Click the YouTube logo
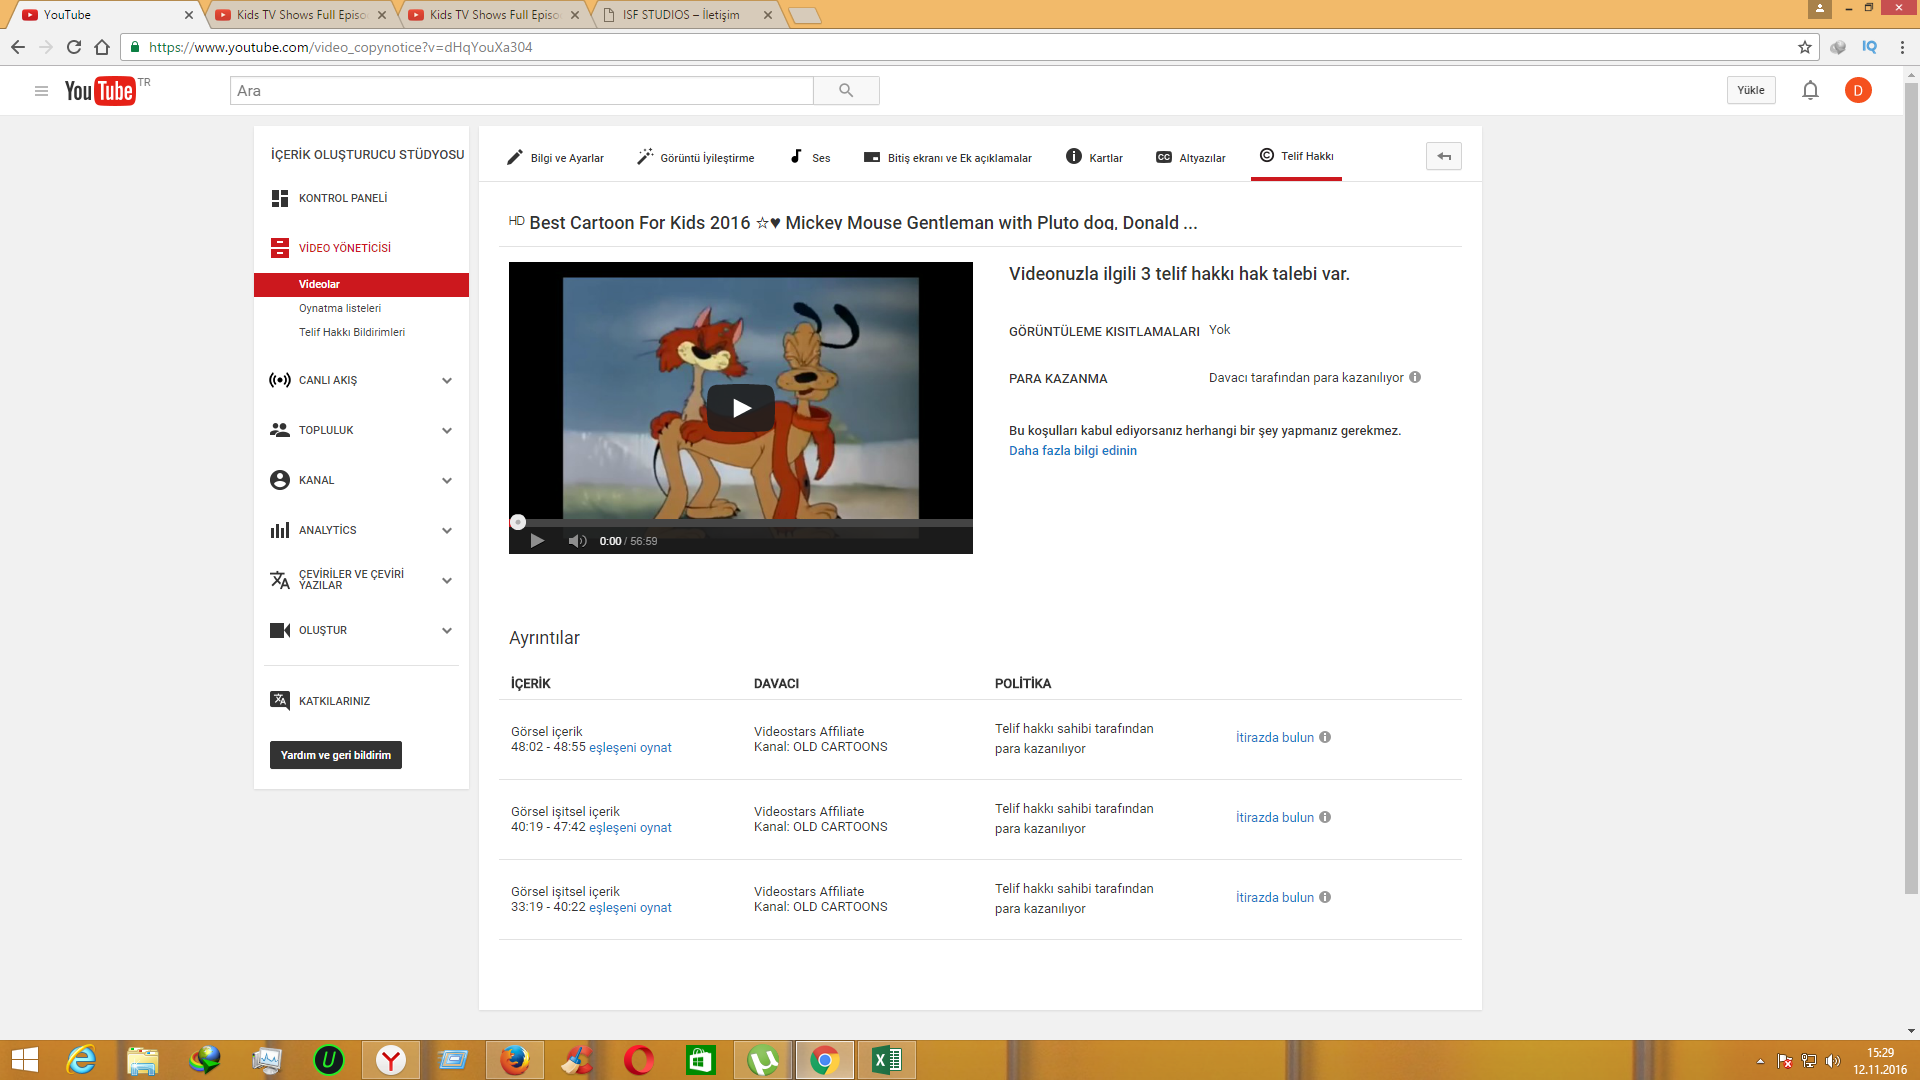Screen dimensions: 1920x1080 (100, 91)
